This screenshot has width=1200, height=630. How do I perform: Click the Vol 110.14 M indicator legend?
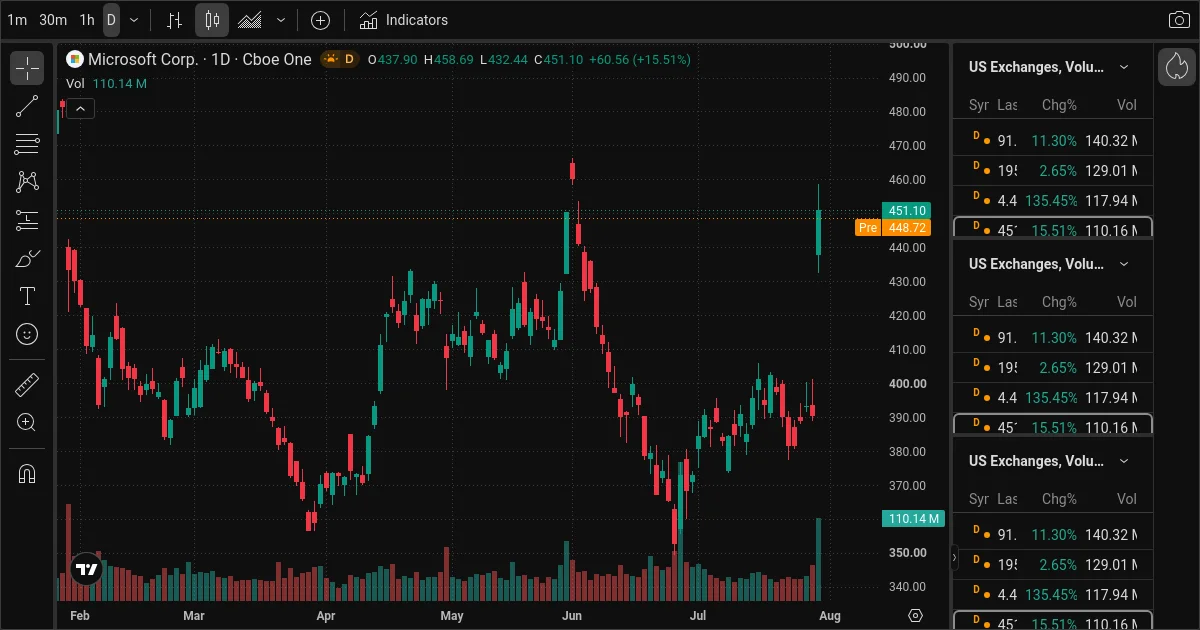[x=107, y=84]
